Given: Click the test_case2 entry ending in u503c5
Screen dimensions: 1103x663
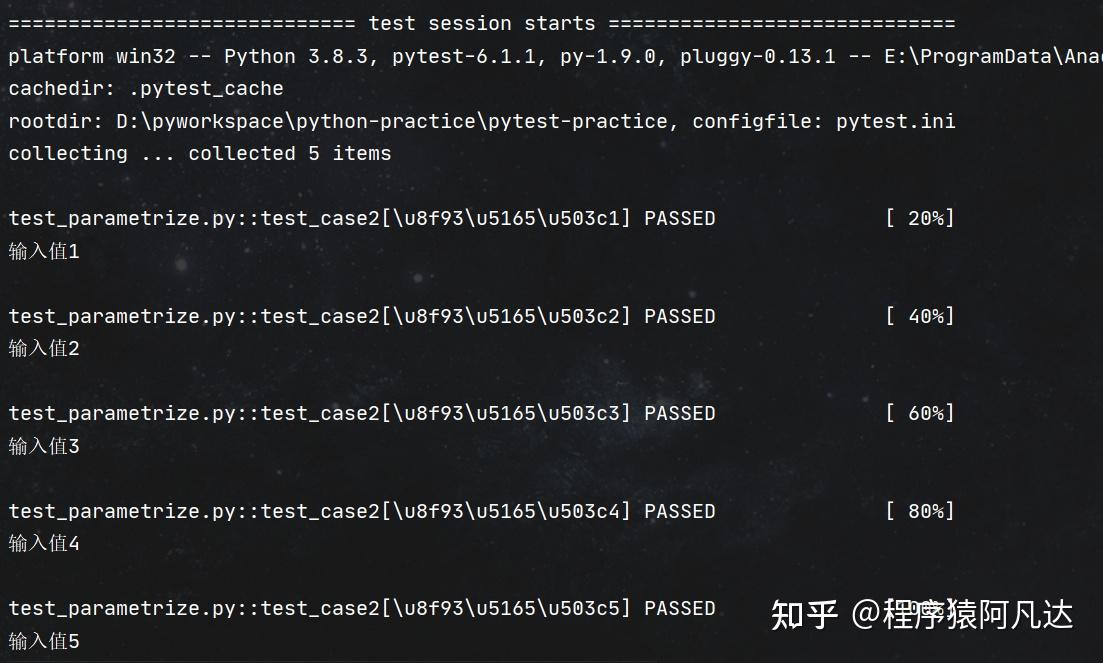Looking at the screenshot, I should tap(320, 608).
